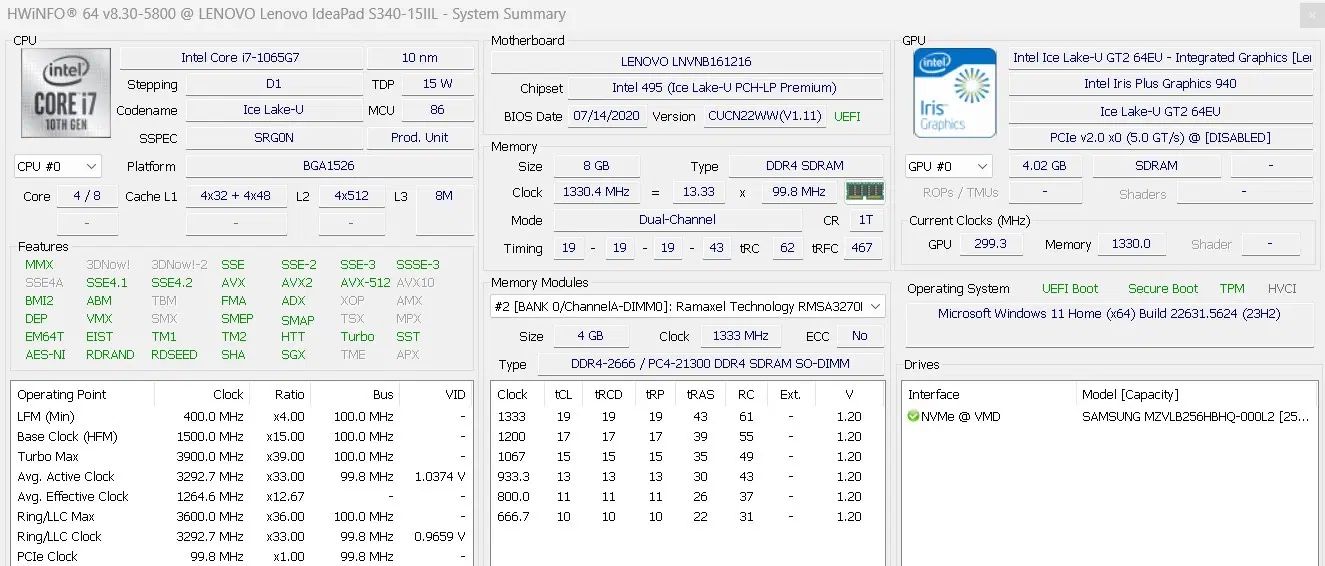Click the module Clock 1333 MHz value
Image resolution: width=1325 pixels, height=566 pixels.
click(741, 336)
